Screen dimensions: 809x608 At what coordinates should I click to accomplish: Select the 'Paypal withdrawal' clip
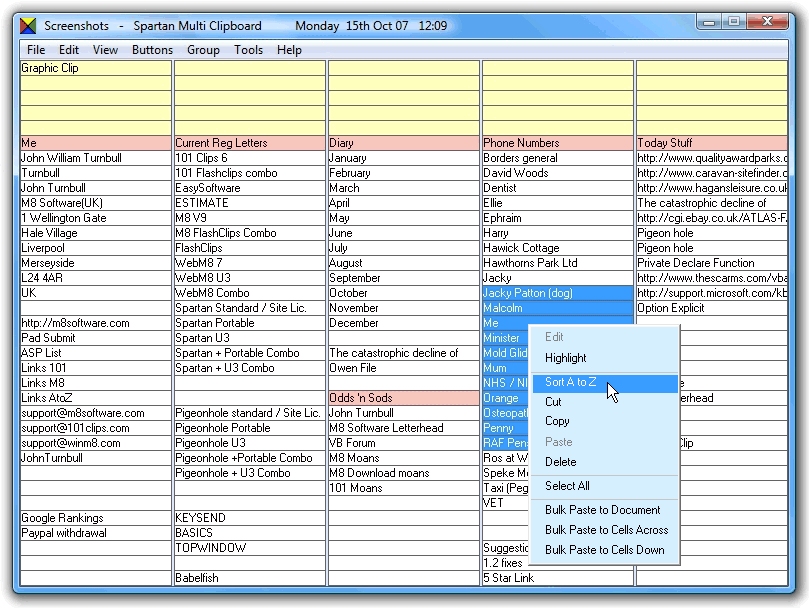click(x=95, y=533)
